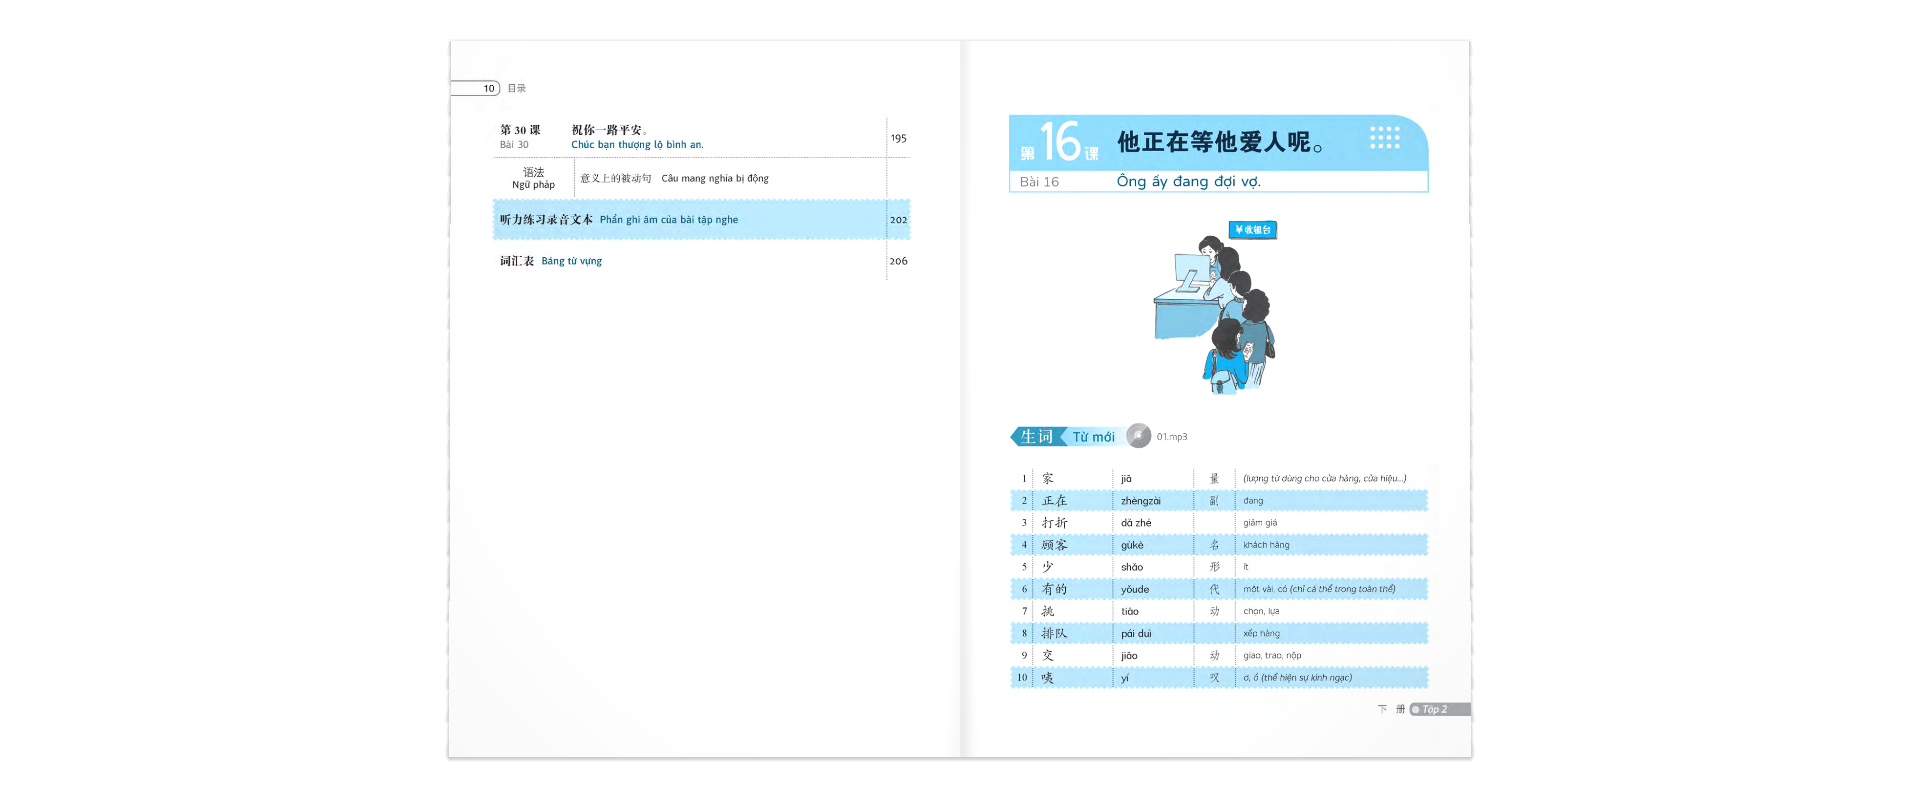Click the word 家 in row 1
Viewport: 1920px width, 797px height.
pos(1048,479)
